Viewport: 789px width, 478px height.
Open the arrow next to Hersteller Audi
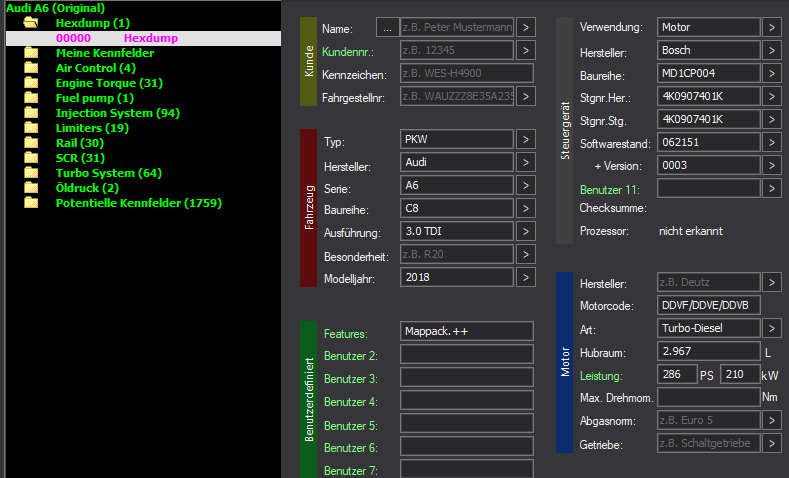(525, 162)
